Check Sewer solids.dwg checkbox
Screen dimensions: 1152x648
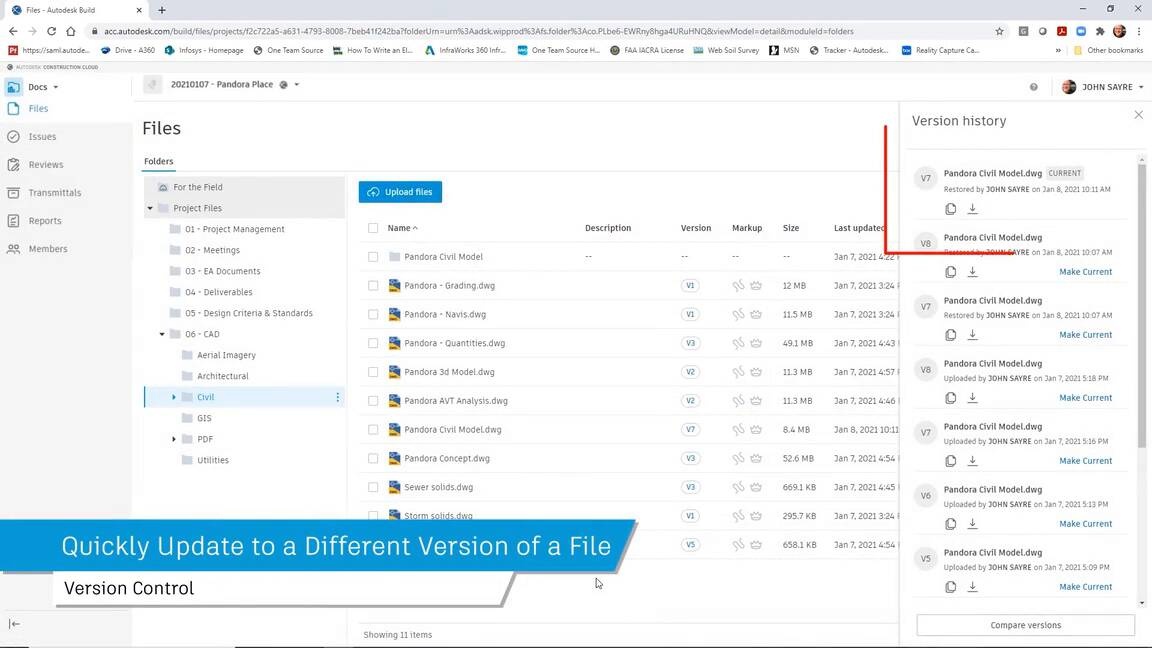point(373,487)
